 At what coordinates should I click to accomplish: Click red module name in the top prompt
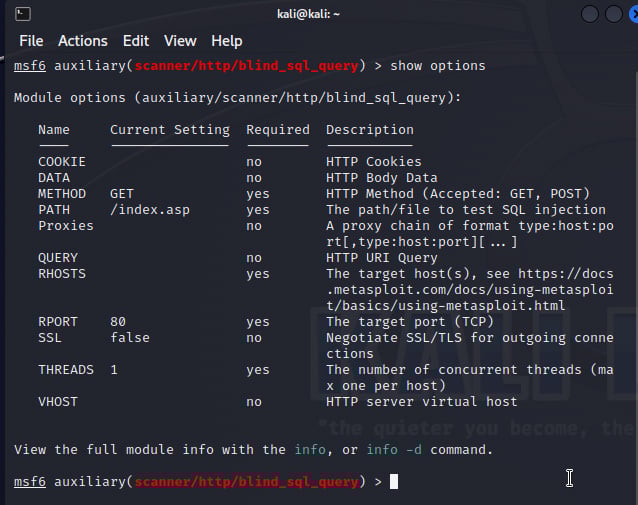[x=246, y=66]
